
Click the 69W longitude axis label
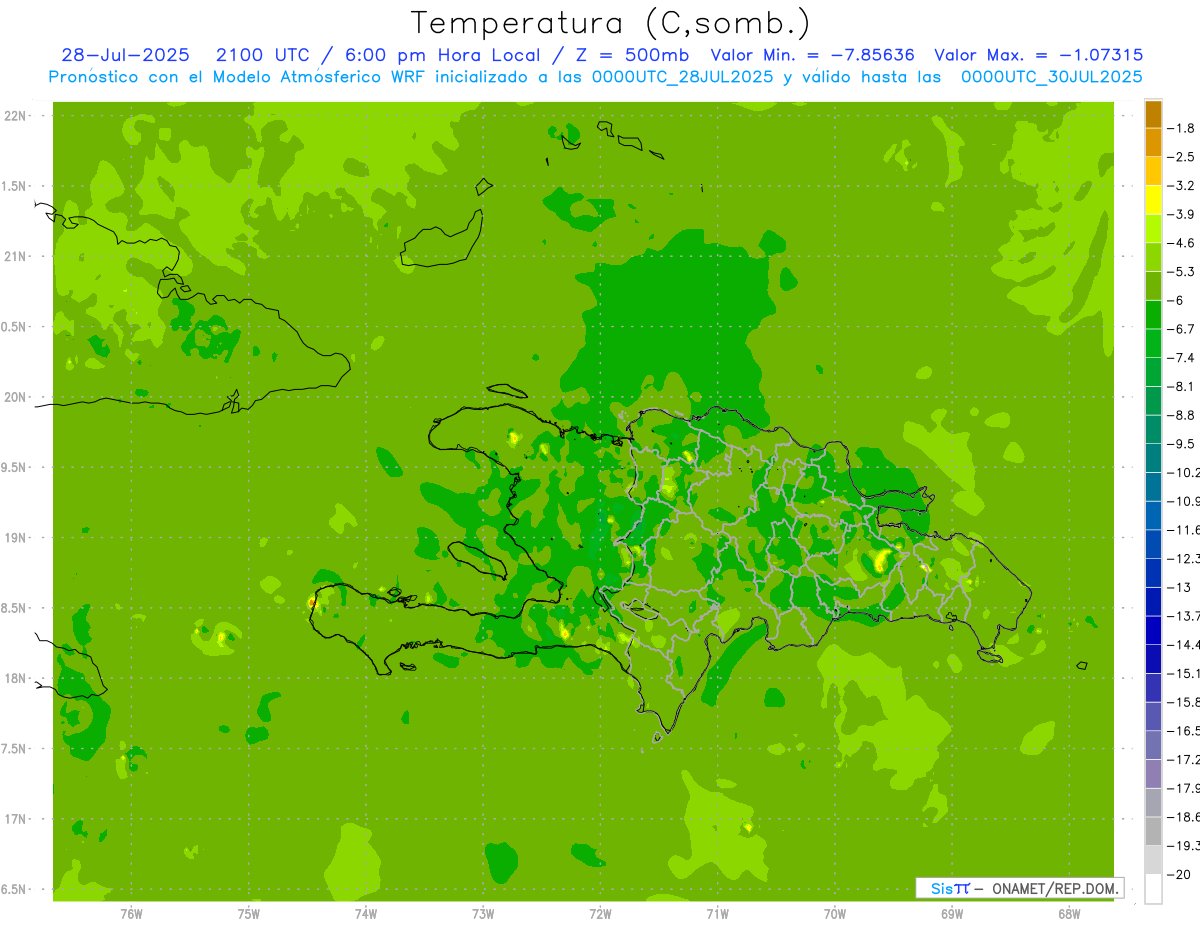[x=951, y=913]
